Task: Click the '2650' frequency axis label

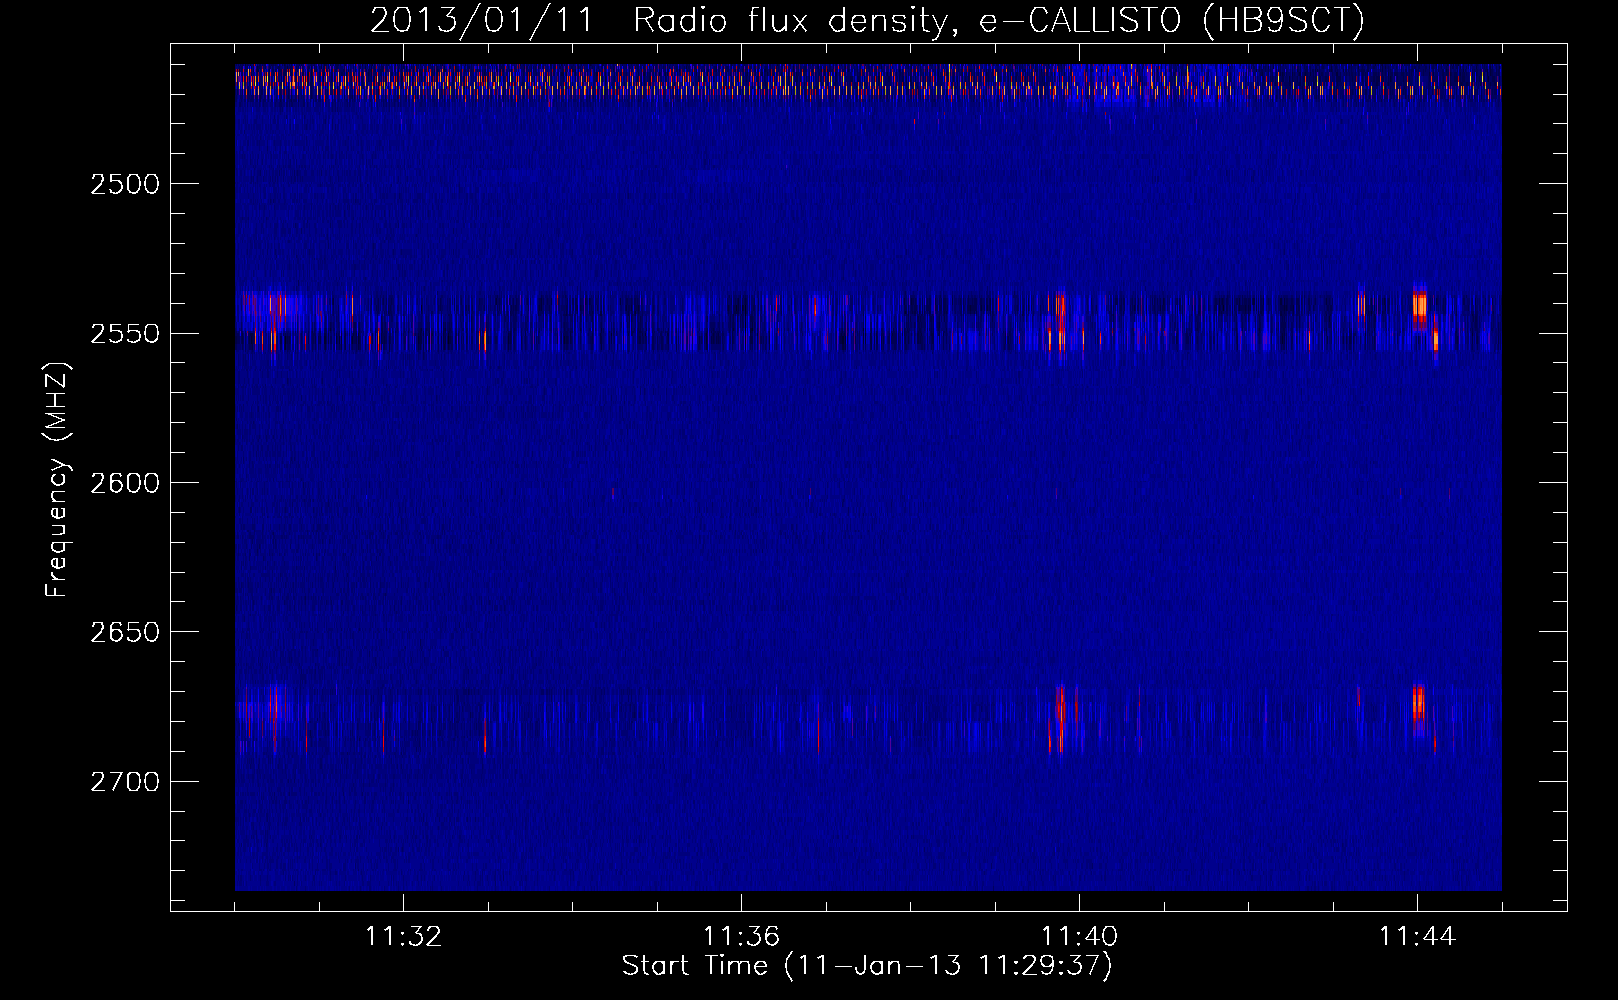Action: pos(125,632)
